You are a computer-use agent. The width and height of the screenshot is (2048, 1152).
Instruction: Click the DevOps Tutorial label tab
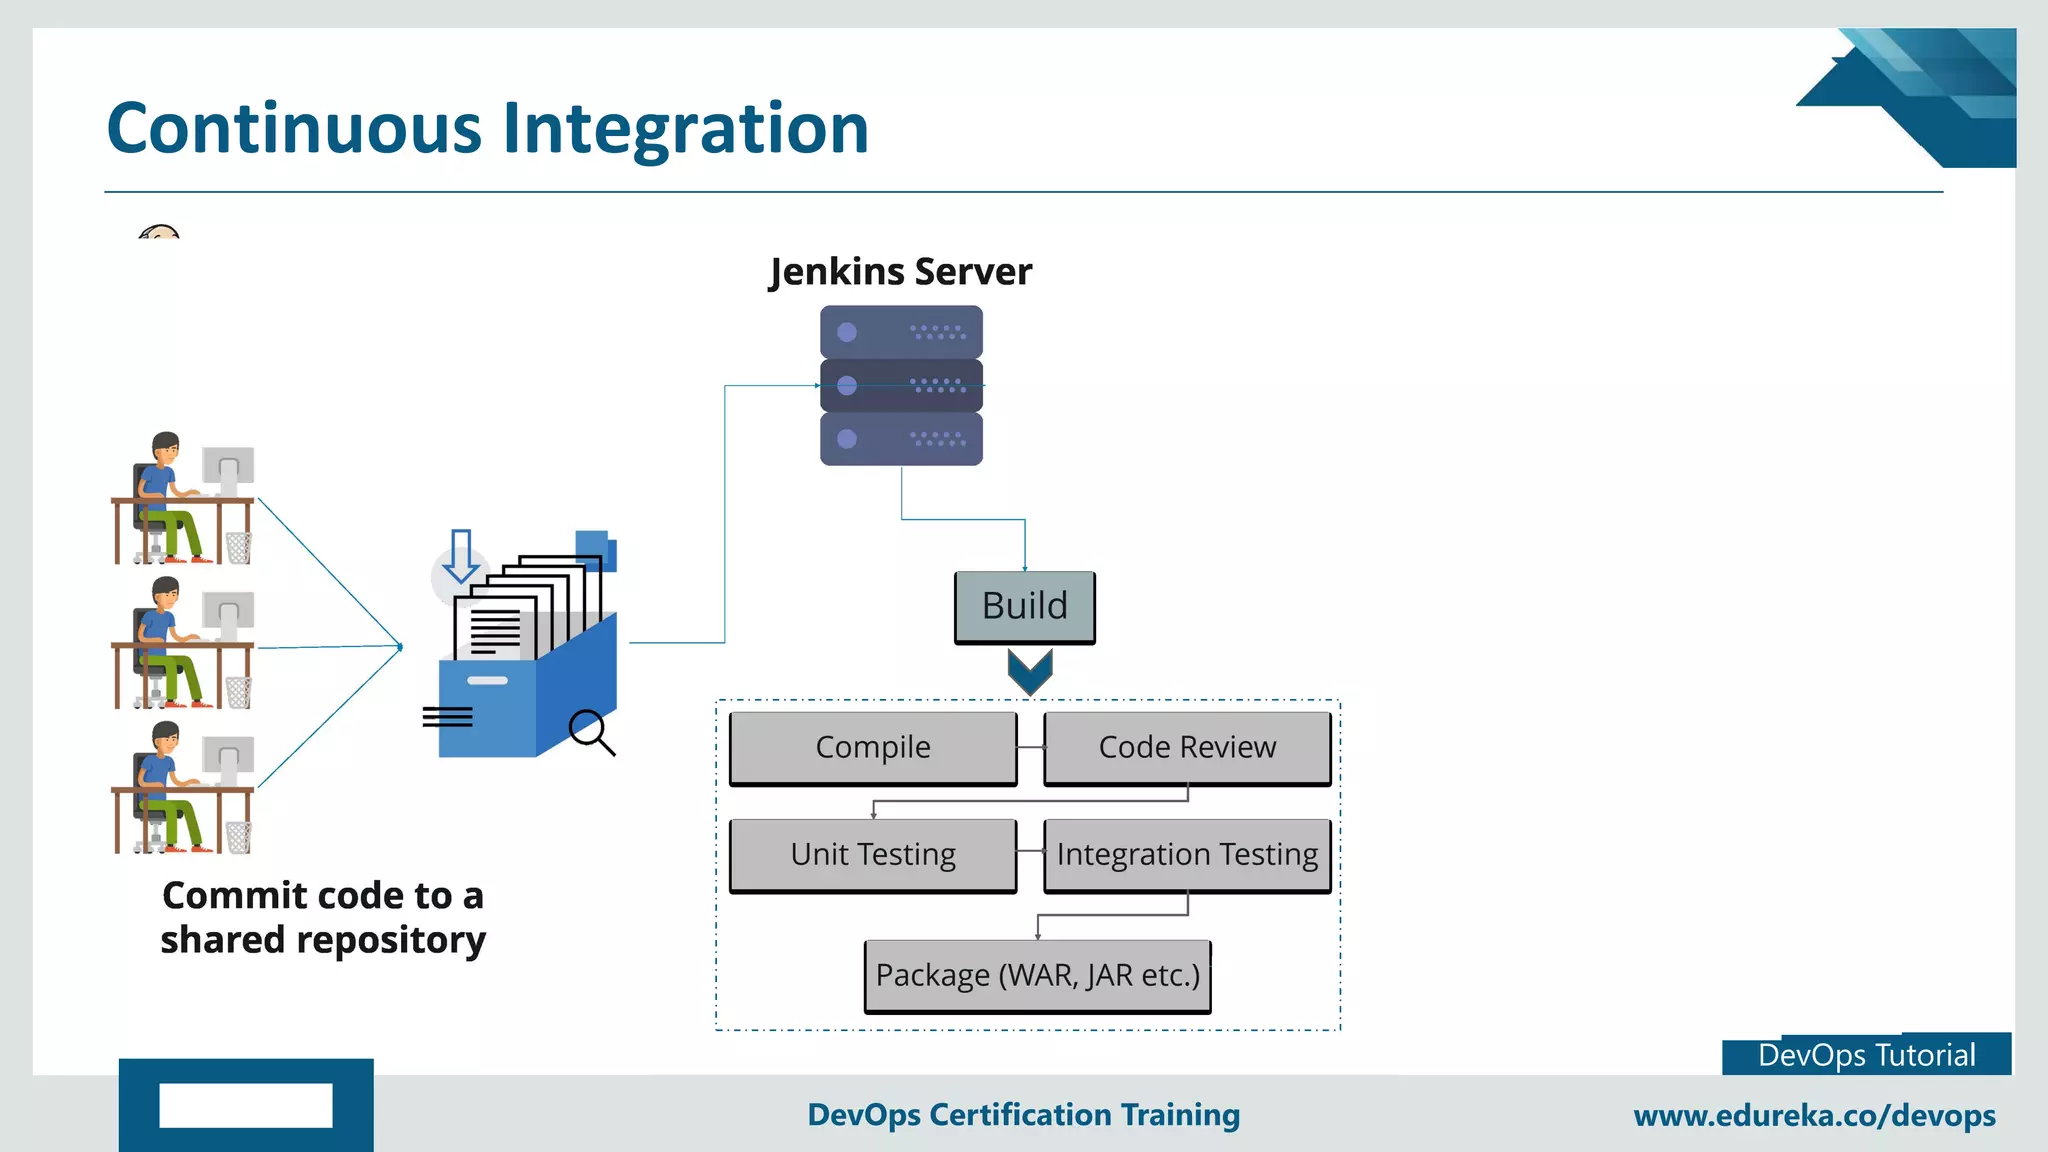(1866, 1055)
